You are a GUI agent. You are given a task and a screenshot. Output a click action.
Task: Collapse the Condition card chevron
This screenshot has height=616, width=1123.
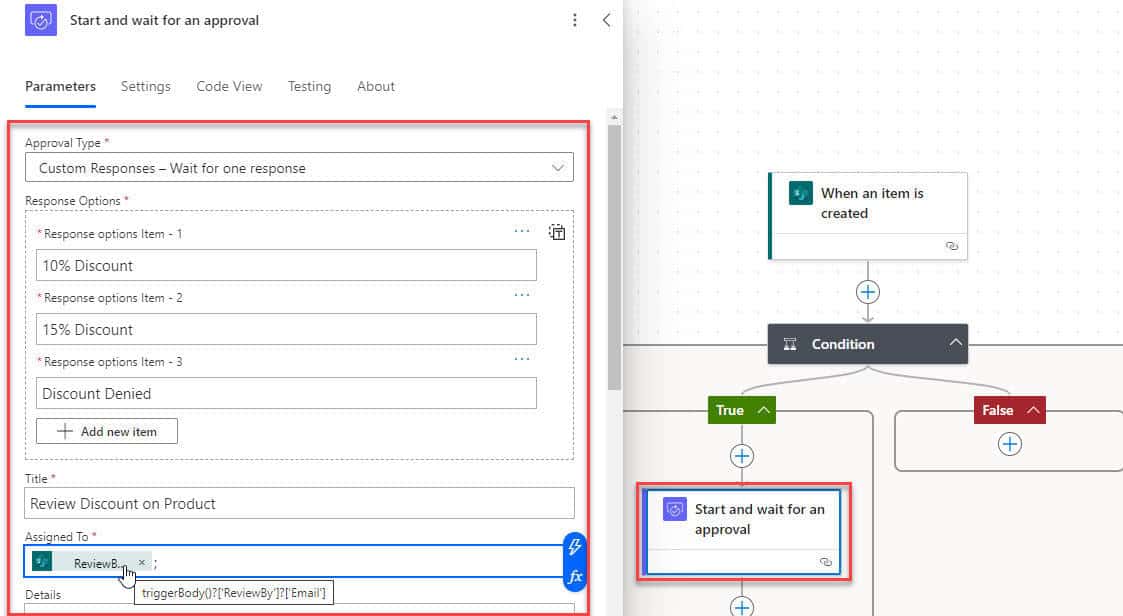[x=955, y=343]
